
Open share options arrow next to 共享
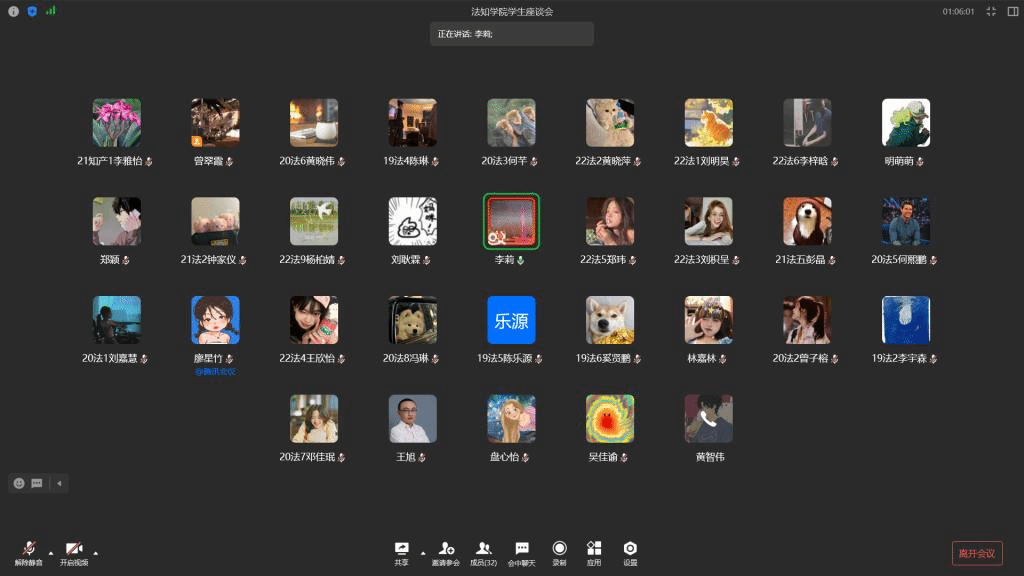point(422,552)
